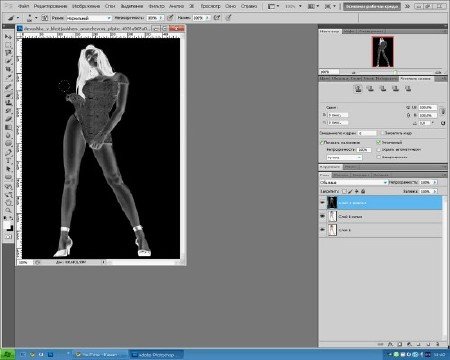Open the Изображение menu

pos(86,6)
